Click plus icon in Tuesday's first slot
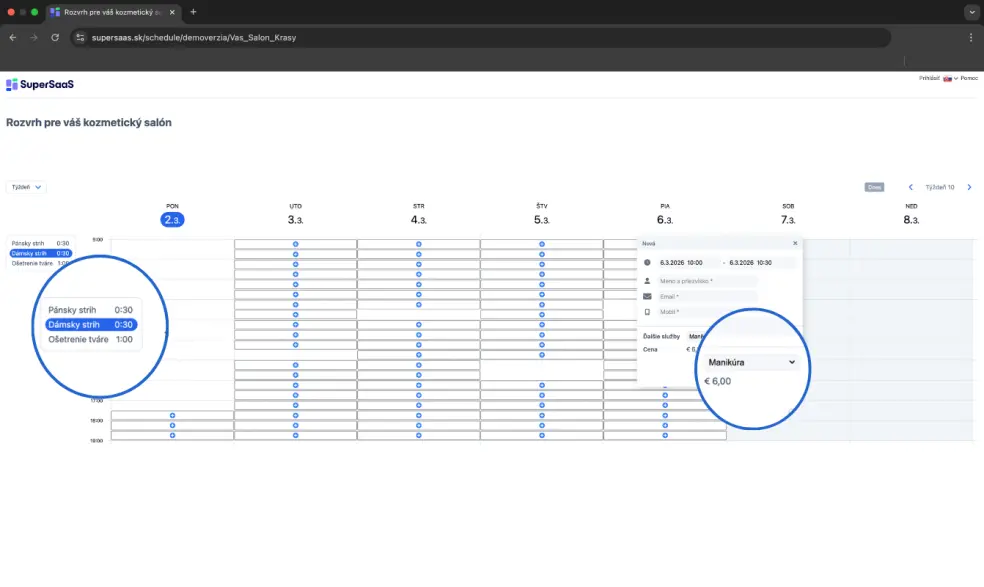Image resolution: width=984 pixels, height=587 pixels. pos(295,244)
